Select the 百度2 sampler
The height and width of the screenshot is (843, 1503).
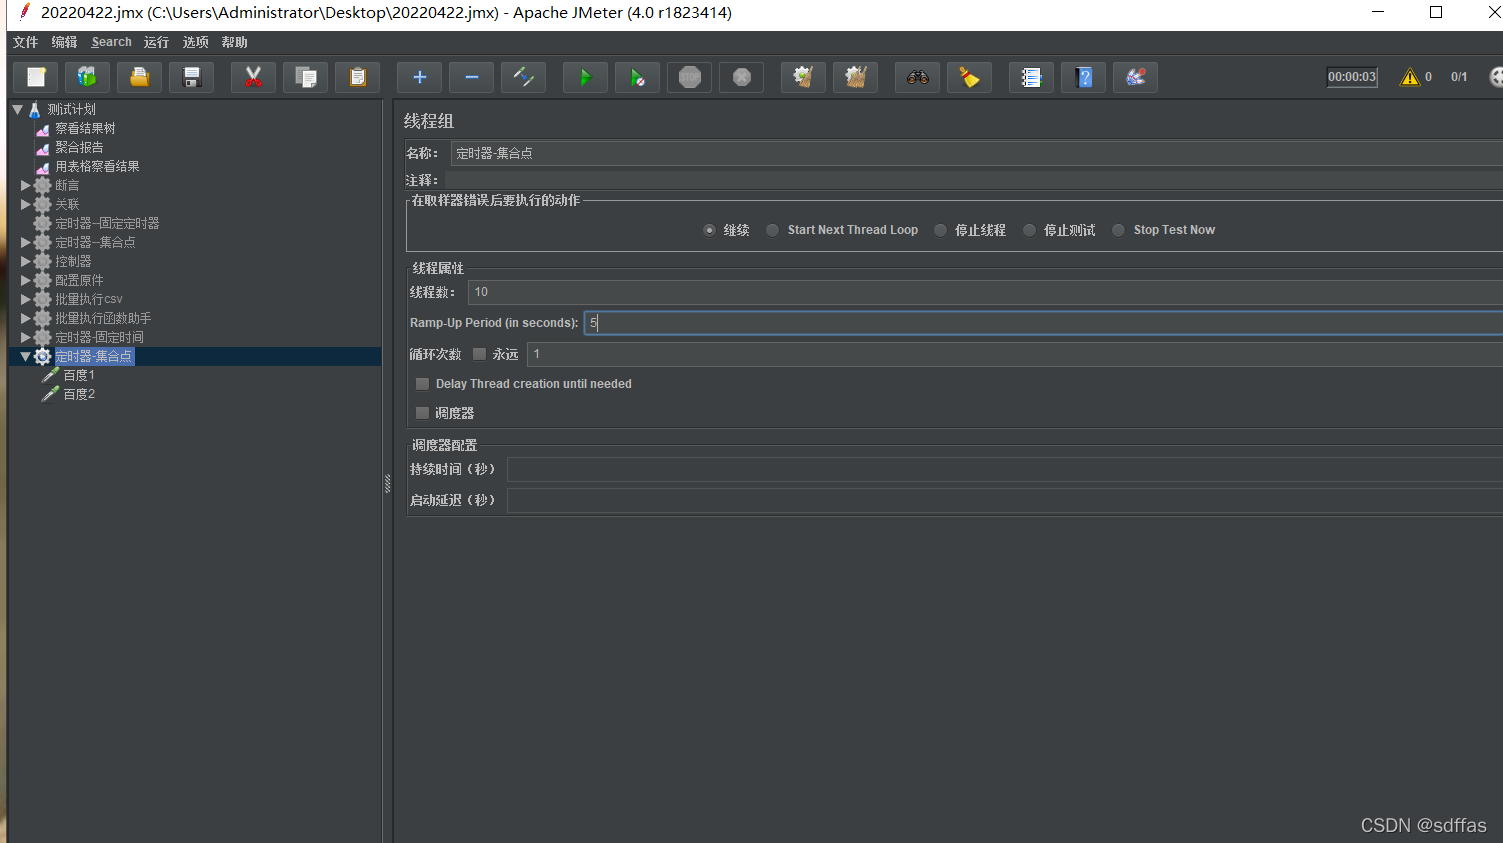click(79, 394)
